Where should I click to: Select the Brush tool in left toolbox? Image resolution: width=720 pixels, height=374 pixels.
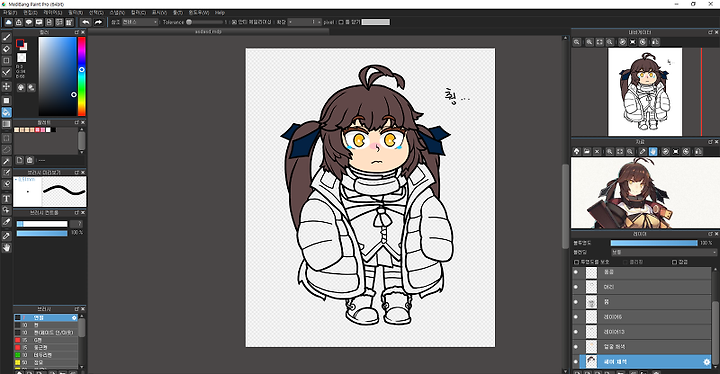[6, 37]
